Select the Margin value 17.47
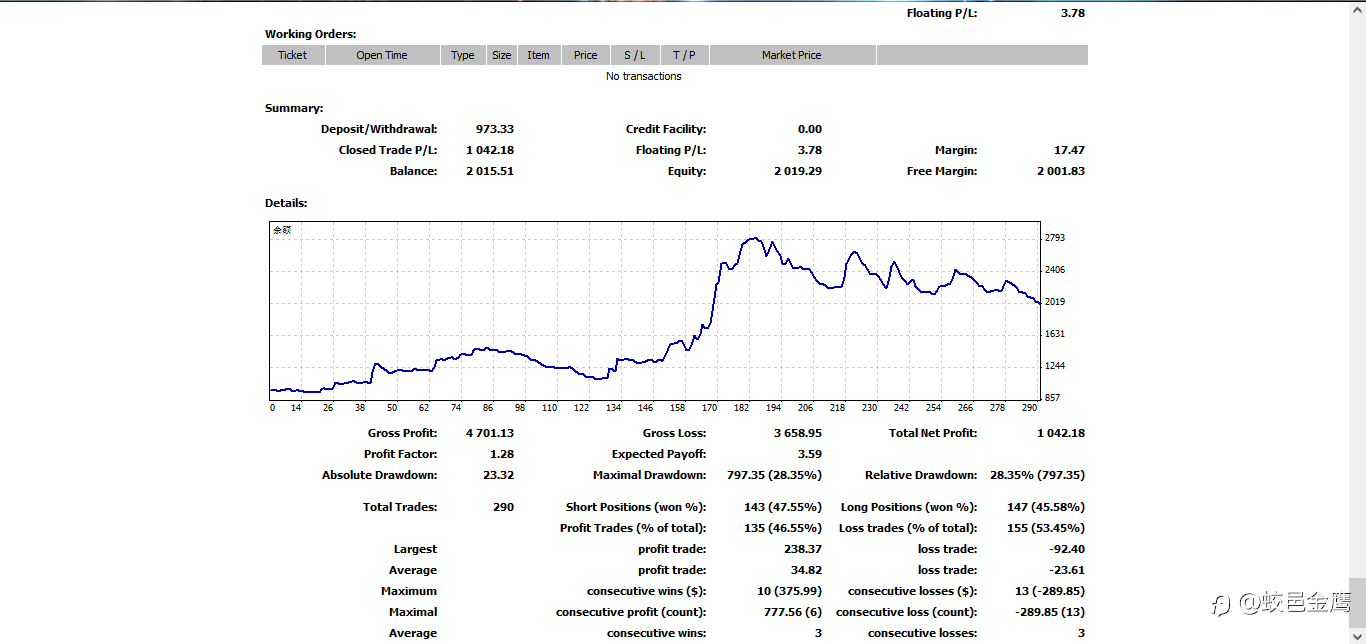Screen dimensions: 1366x644 [x=1069, y=150]
